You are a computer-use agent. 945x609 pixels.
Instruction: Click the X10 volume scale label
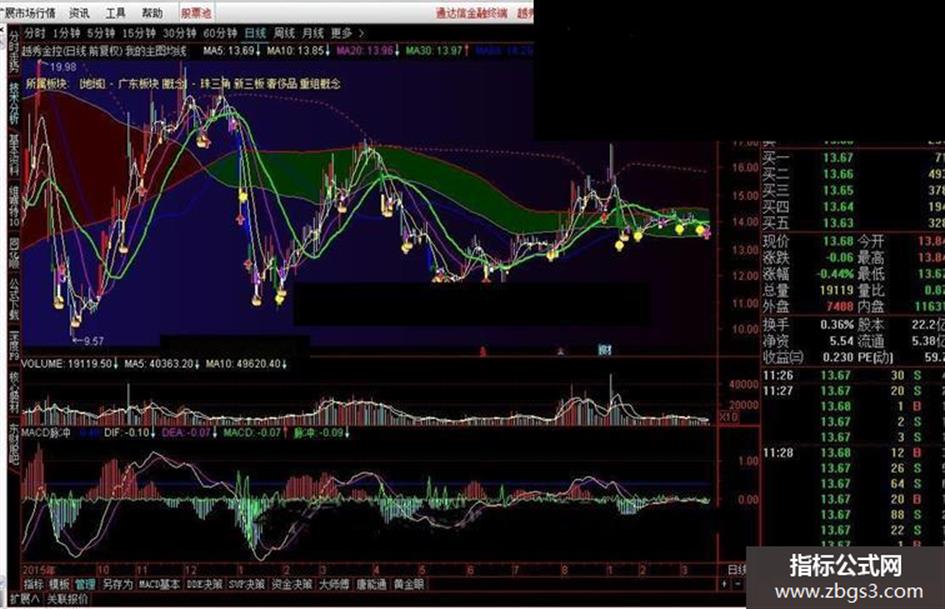pos(729,417)
